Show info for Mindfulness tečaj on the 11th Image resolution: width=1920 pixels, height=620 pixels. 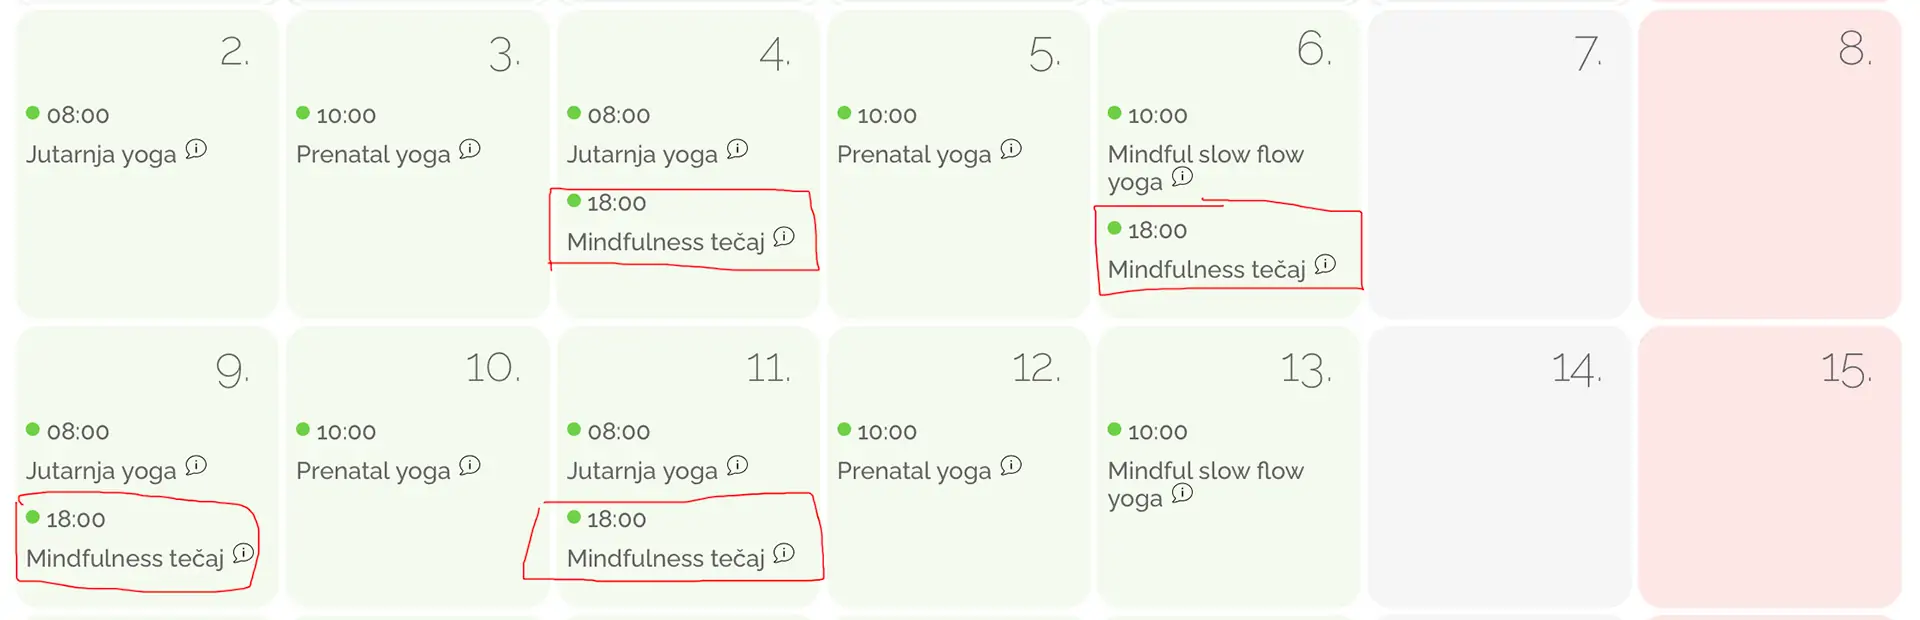point(784,553)
